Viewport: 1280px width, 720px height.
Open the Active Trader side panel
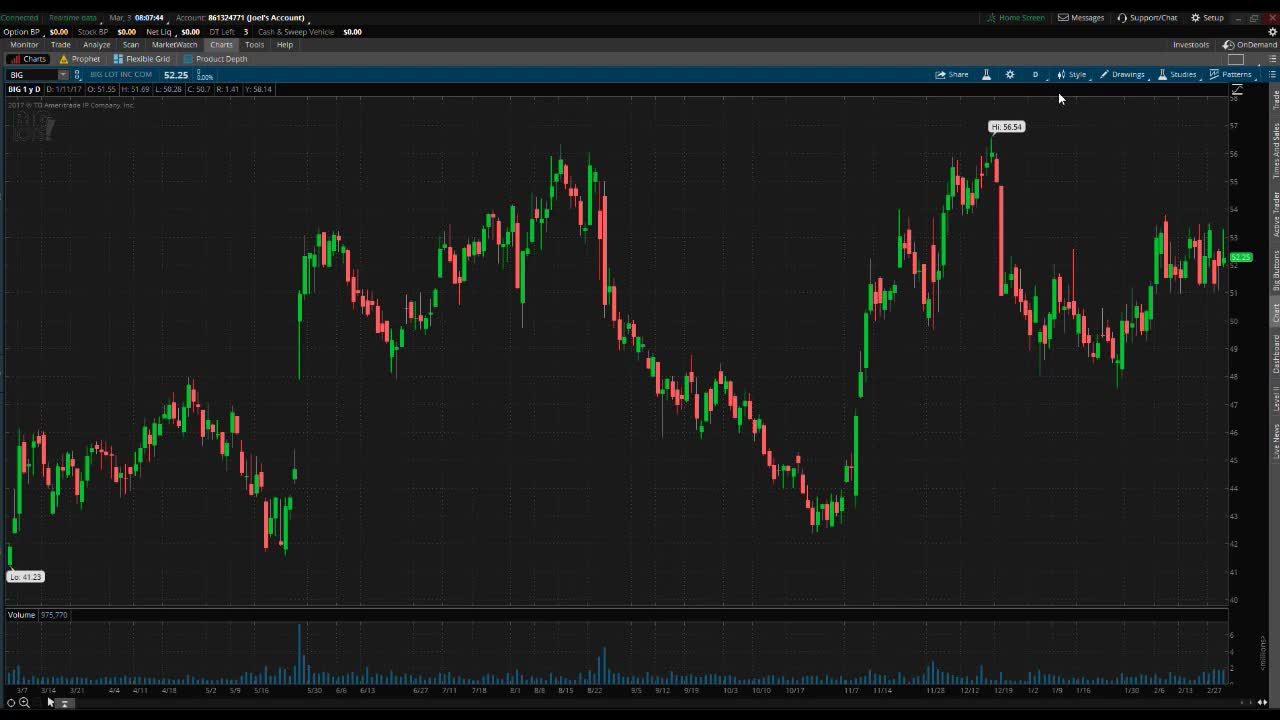[x=1275, y=214]
